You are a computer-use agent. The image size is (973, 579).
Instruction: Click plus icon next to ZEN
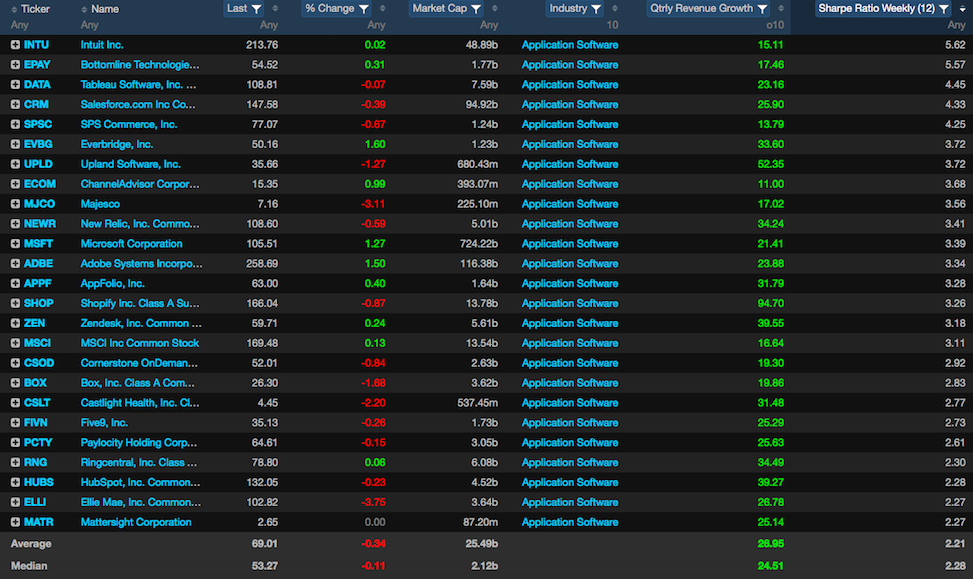coord(15,323)
